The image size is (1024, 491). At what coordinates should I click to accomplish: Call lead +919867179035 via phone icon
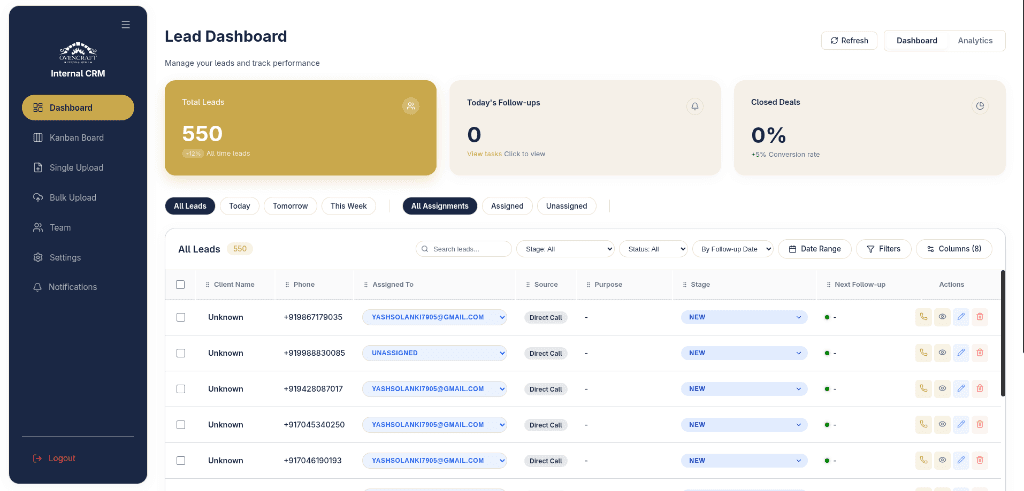(x=923, y=317)
